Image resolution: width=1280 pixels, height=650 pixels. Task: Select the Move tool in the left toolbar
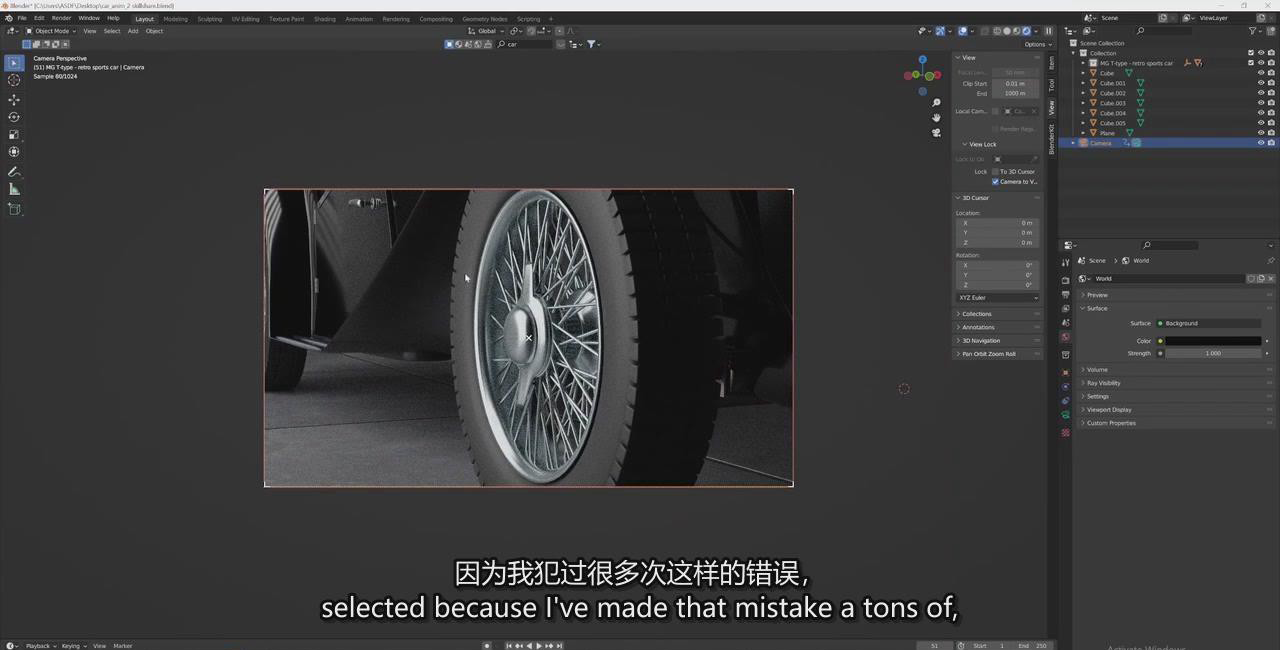click(x=14, y=99)
